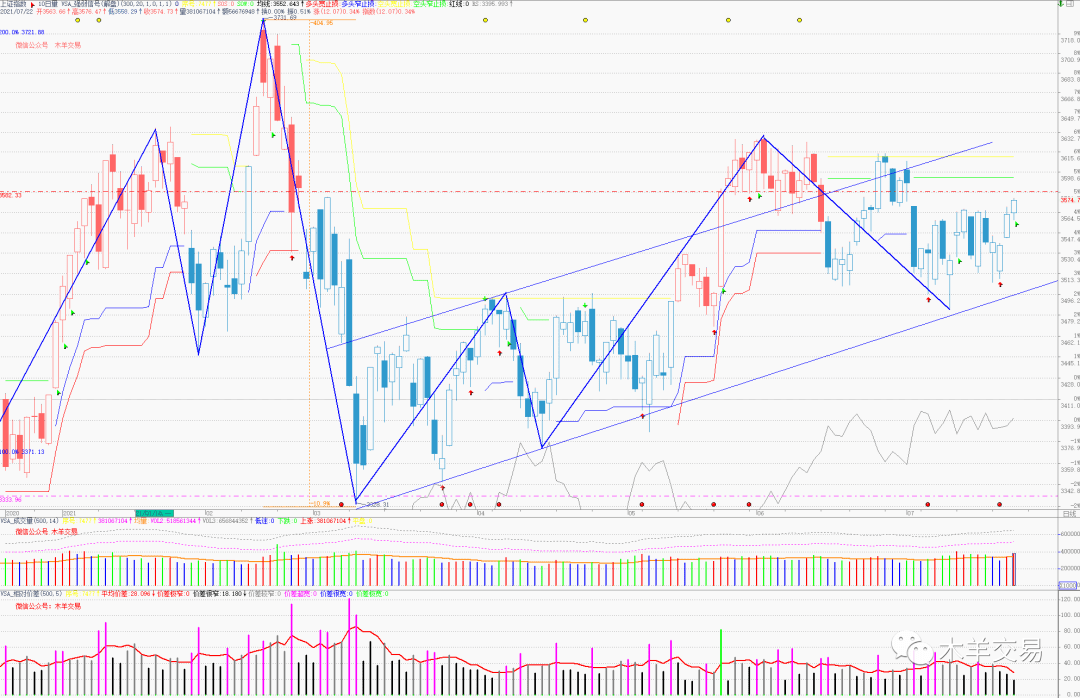Click green arrow beside the latest candlestick
Viewport: 1080px width, 698px height.
(1017, 225)
